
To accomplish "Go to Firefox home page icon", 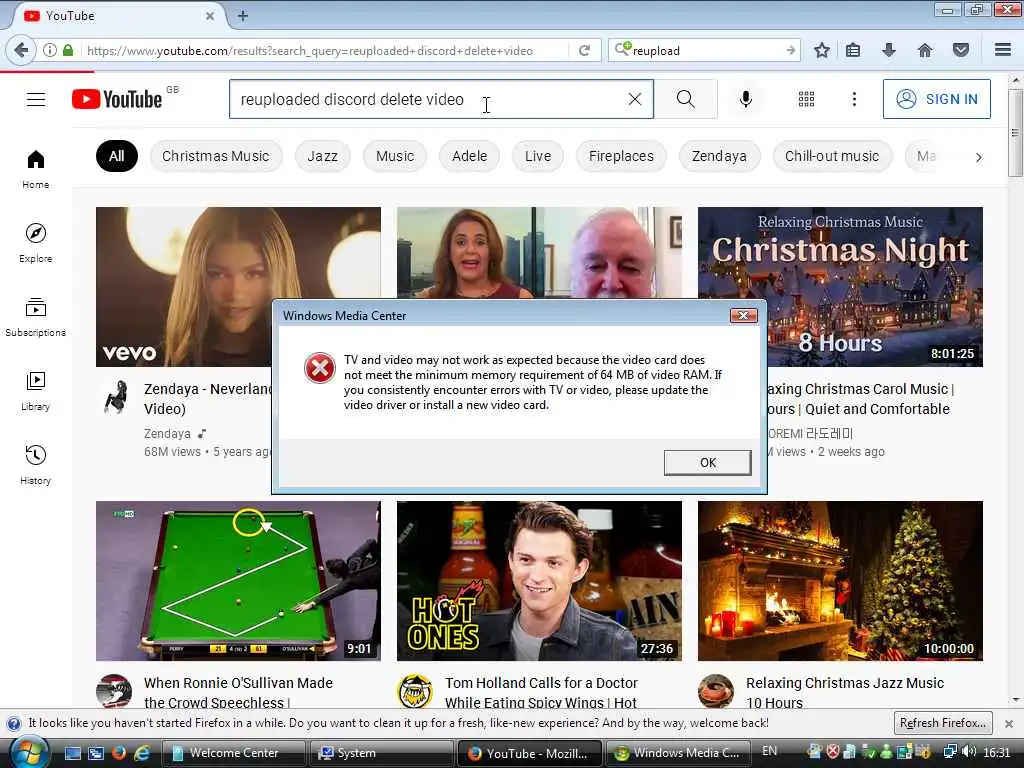I will pos(925,50).
